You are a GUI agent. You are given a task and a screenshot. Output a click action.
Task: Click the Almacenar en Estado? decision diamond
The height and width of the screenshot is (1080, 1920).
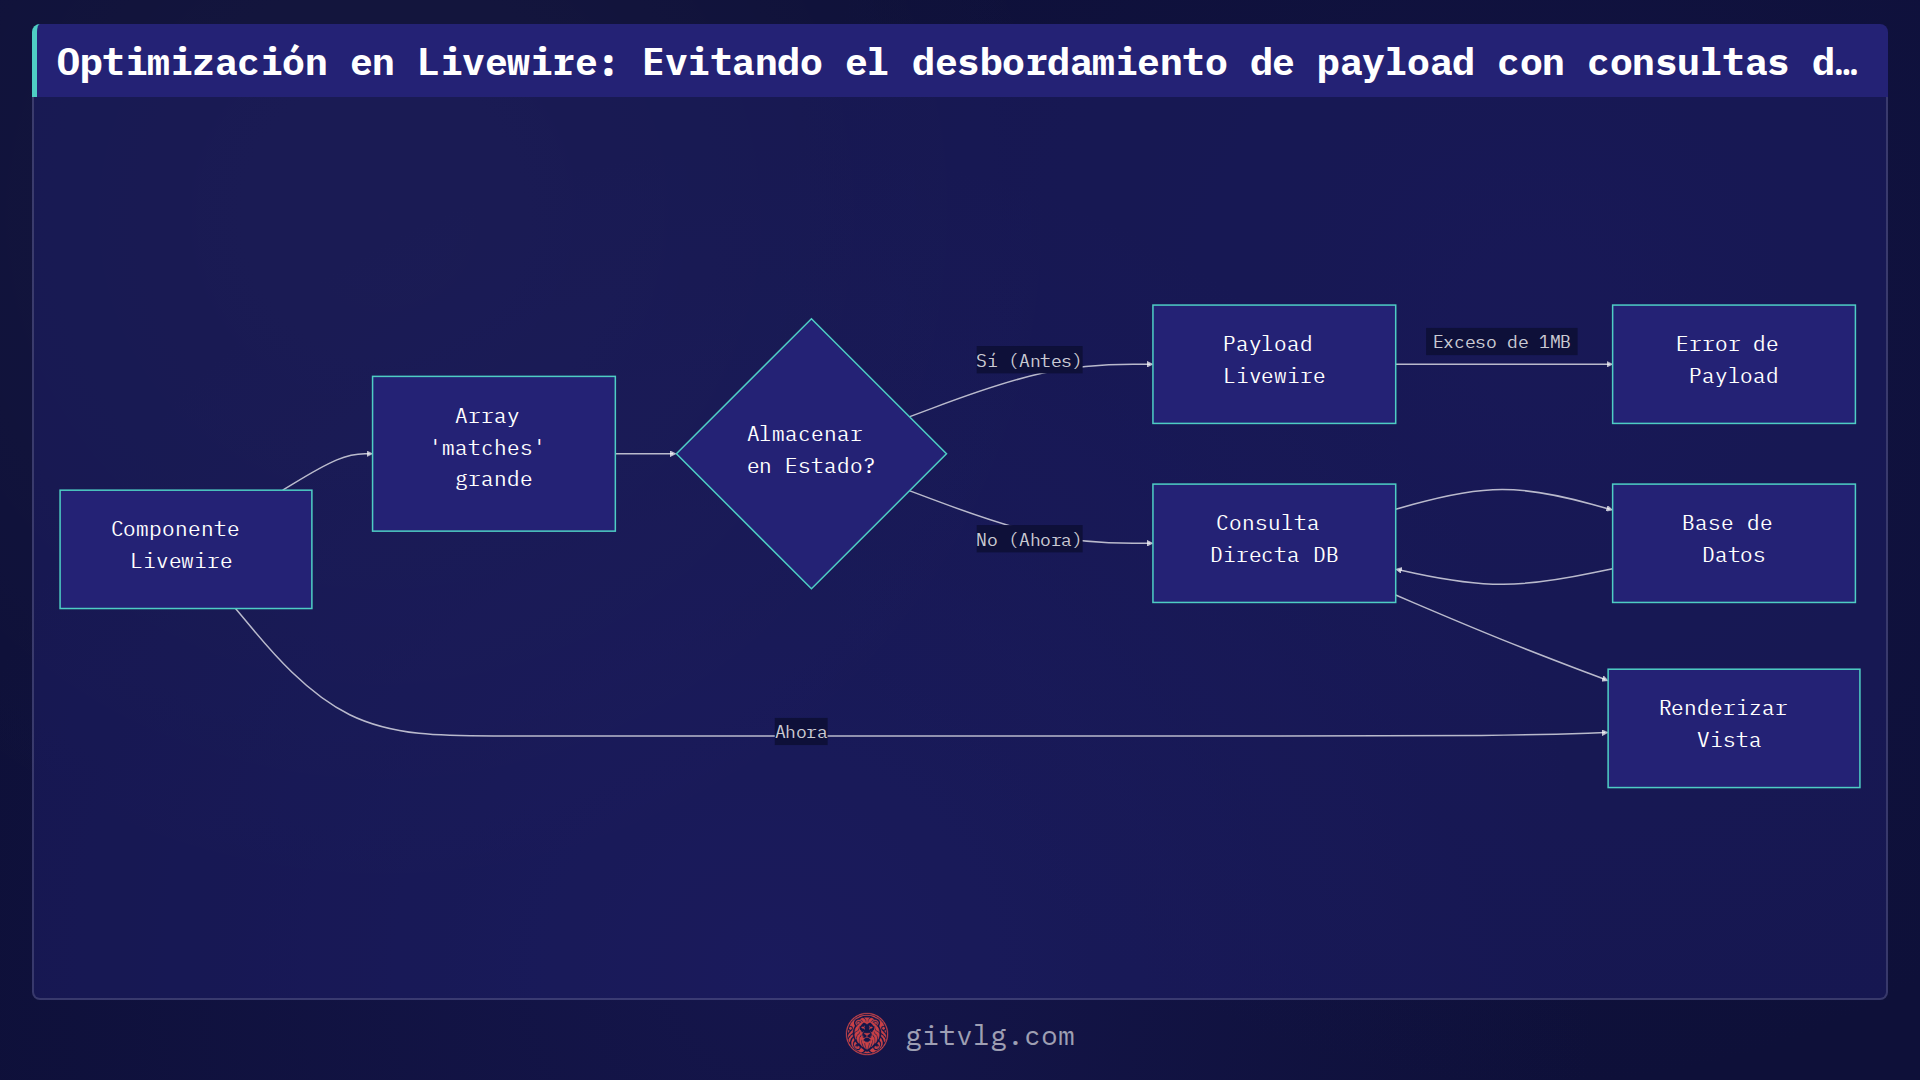811,454
